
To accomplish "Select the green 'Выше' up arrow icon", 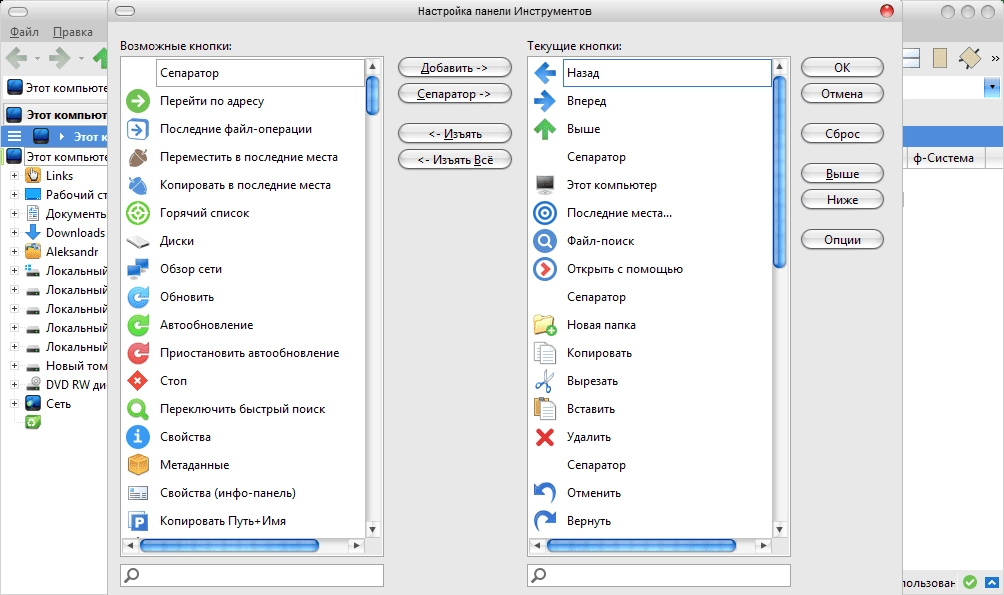I will point(545,129).
